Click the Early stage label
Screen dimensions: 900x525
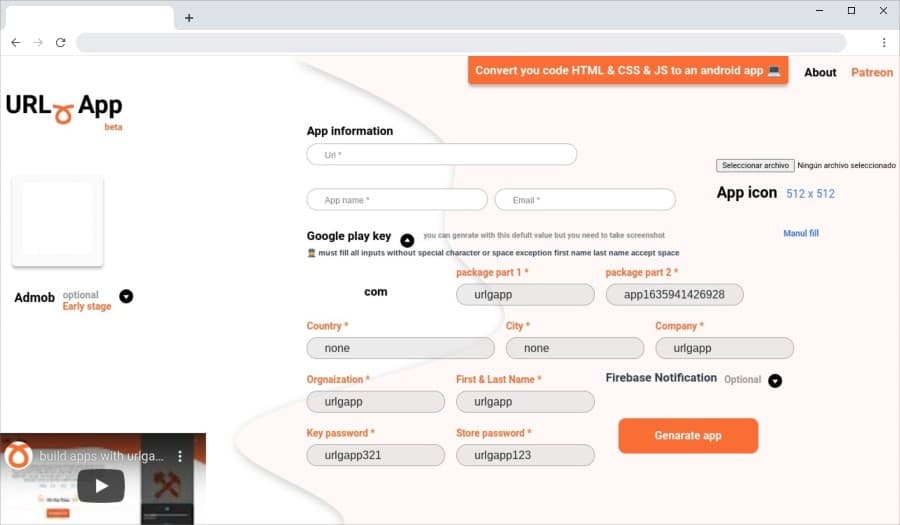tap(87, 306)
